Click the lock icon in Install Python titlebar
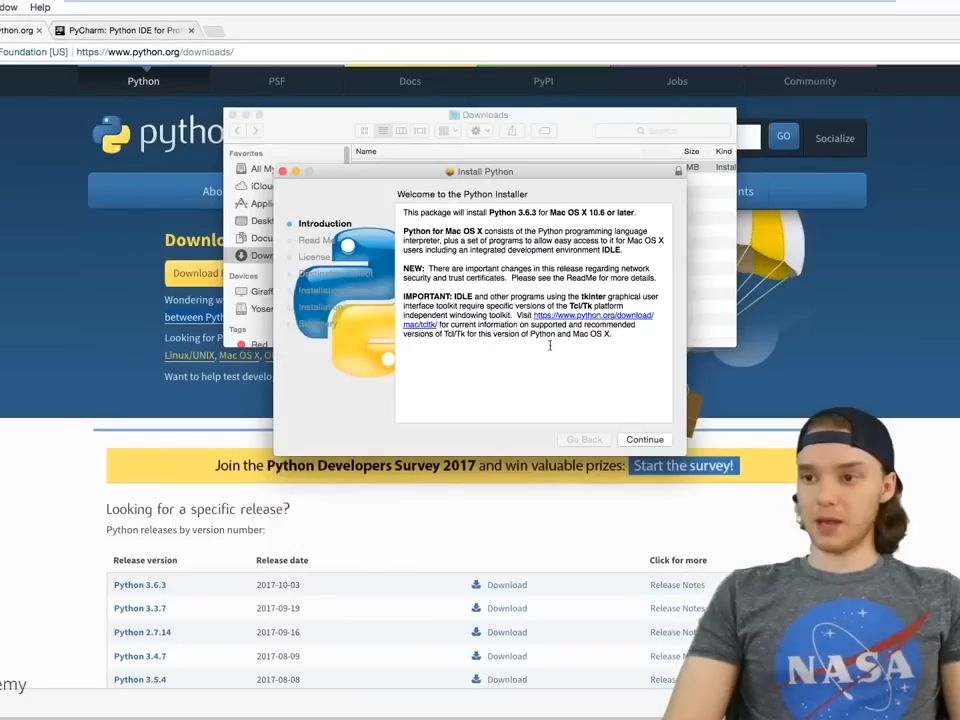The image size is (960, 720). coord(678,171)
